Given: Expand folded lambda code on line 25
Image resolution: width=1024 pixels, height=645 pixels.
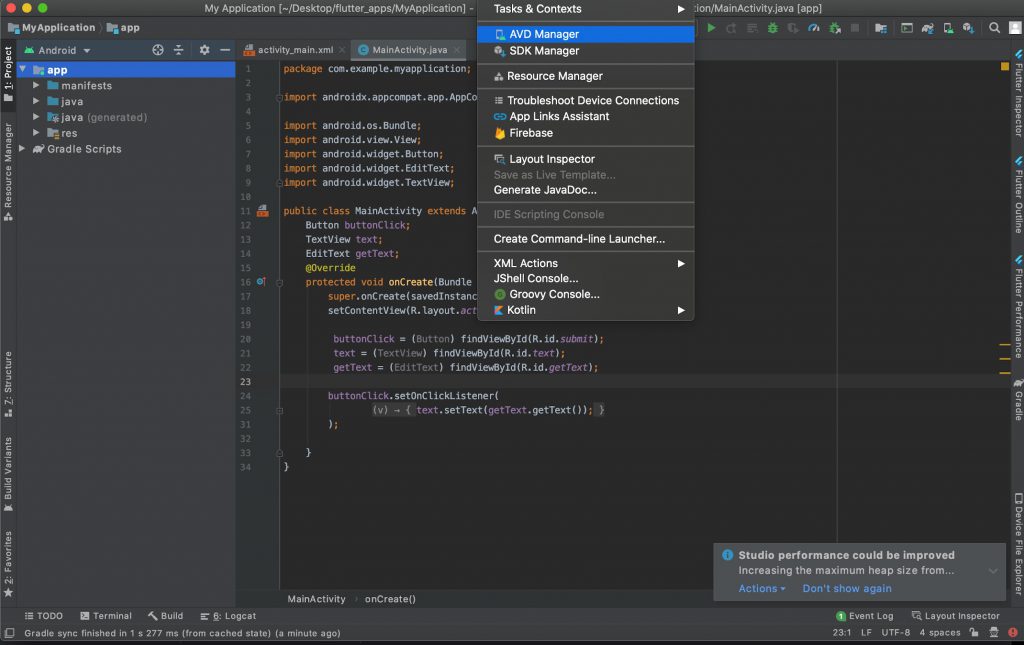Looking at the screenshot, I should [x=279, y=410].
